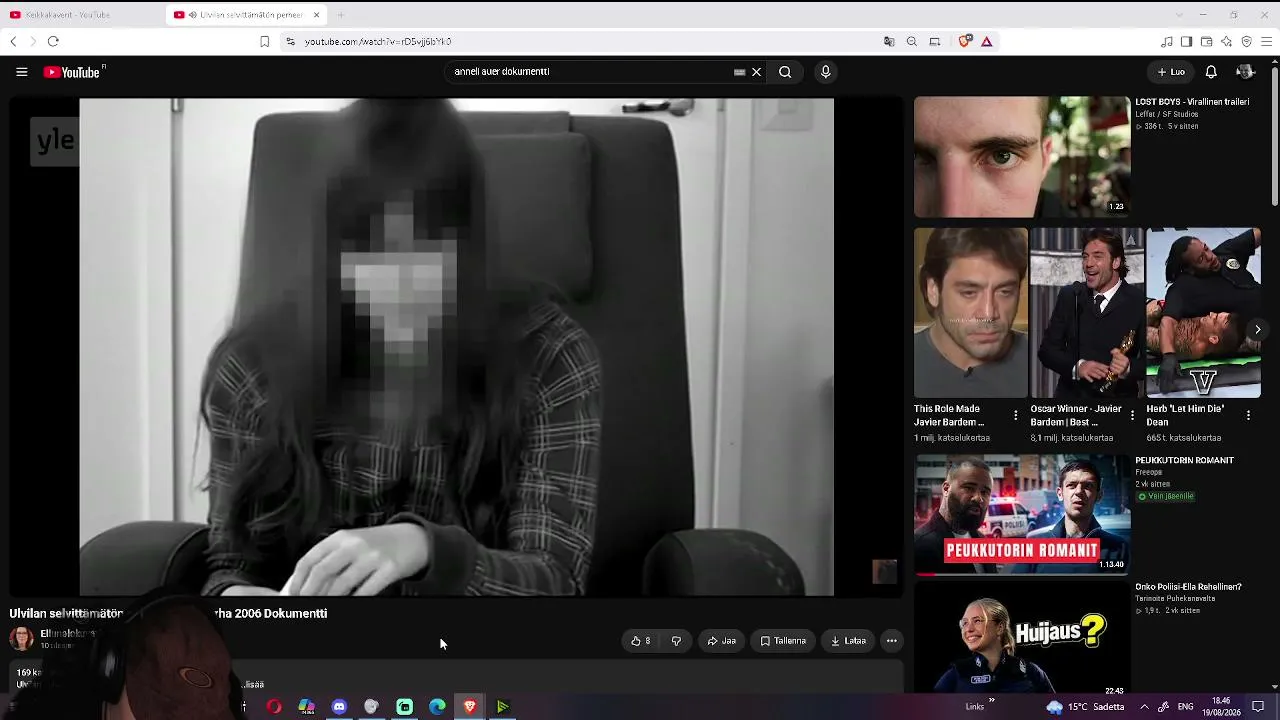This screenshot has height=720, width=1280.
Task: Show next shorts with right chevron
Action: (x=1257, y=330)
